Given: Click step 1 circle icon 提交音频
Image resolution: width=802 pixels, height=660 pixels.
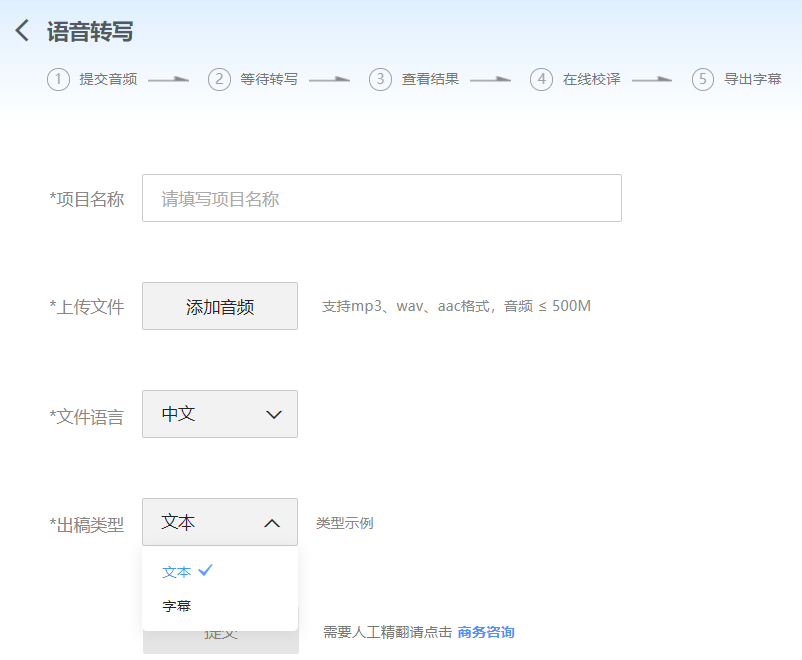Looking at the screenshot, I should (58, 79).
